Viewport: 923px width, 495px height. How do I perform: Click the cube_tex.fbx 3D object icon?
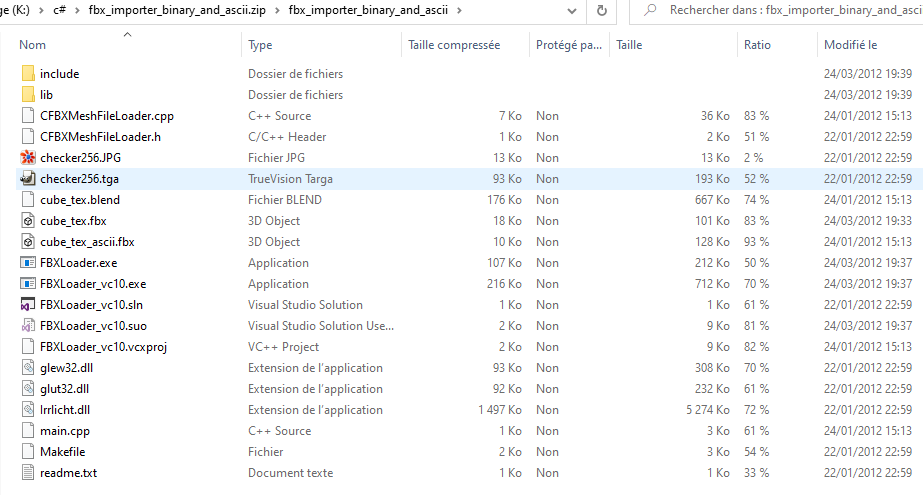tap(28, 221)
